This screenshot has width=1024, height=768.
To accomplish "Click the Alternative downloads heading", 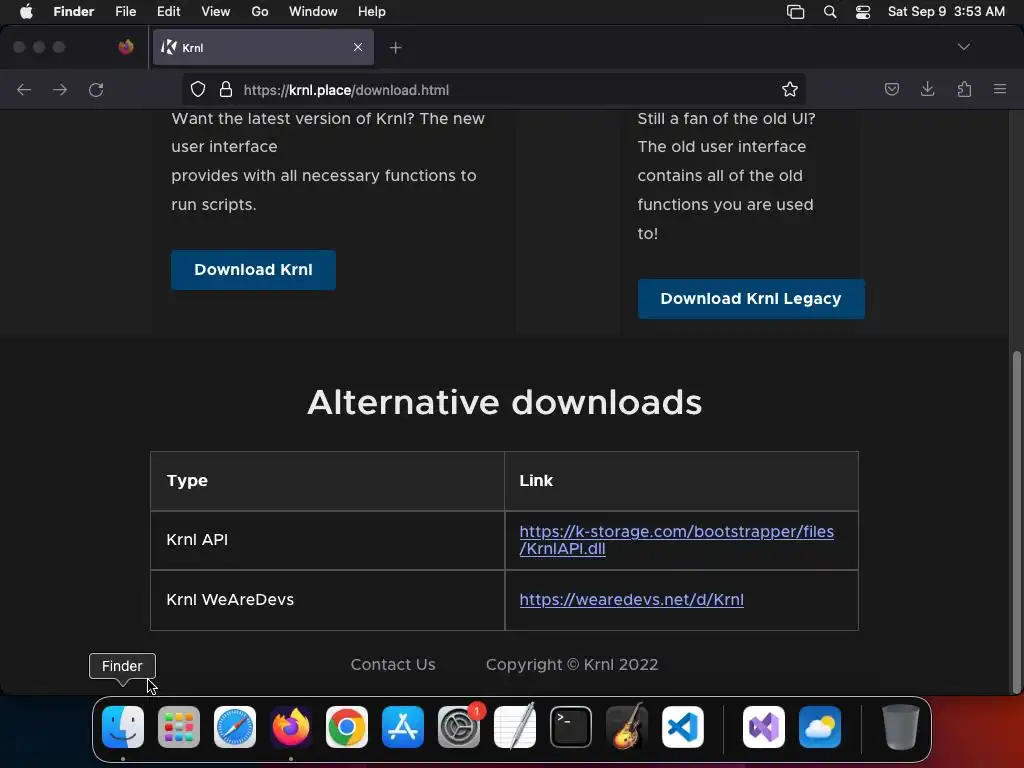I will tap(505, 402).
